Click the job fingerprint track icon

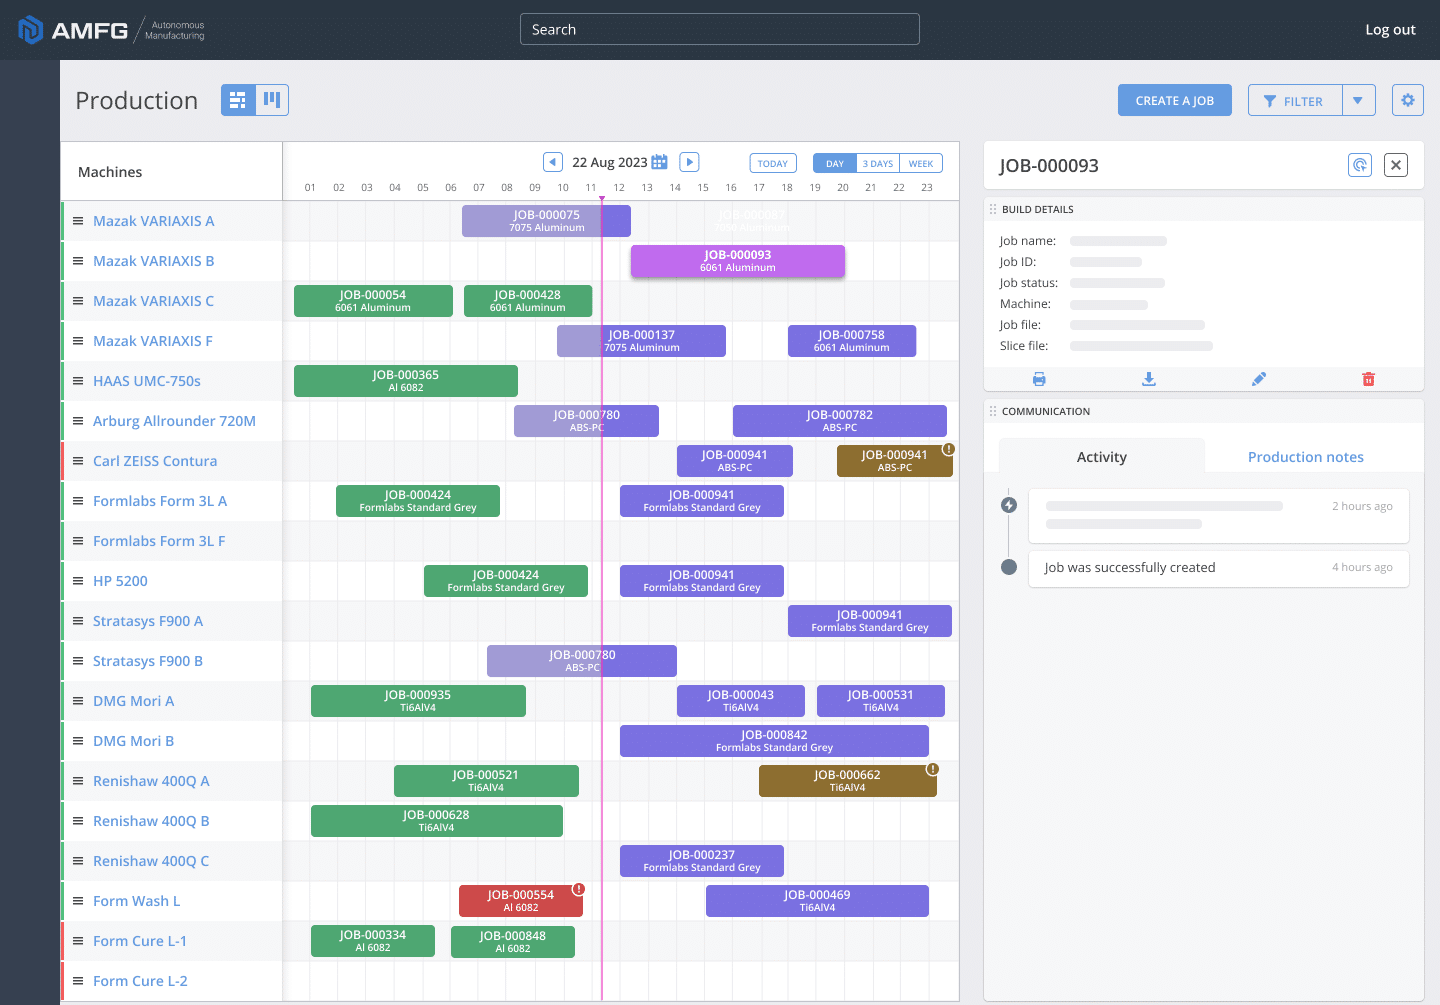1360,165
